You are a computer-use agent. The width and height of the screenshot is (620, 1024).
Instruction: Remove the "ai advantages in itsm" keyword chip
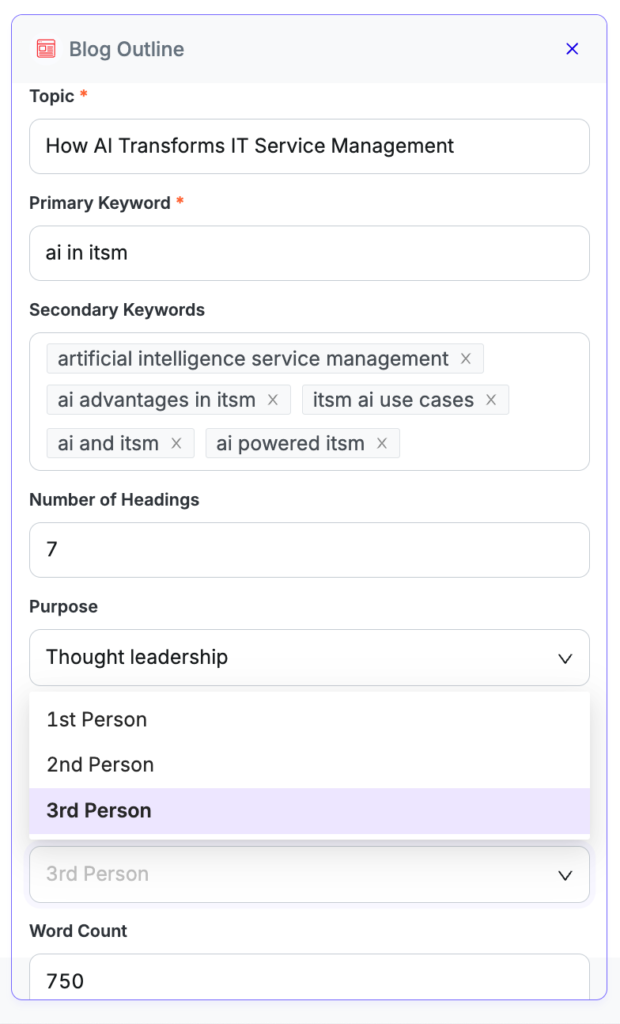(x=272, y=399)
